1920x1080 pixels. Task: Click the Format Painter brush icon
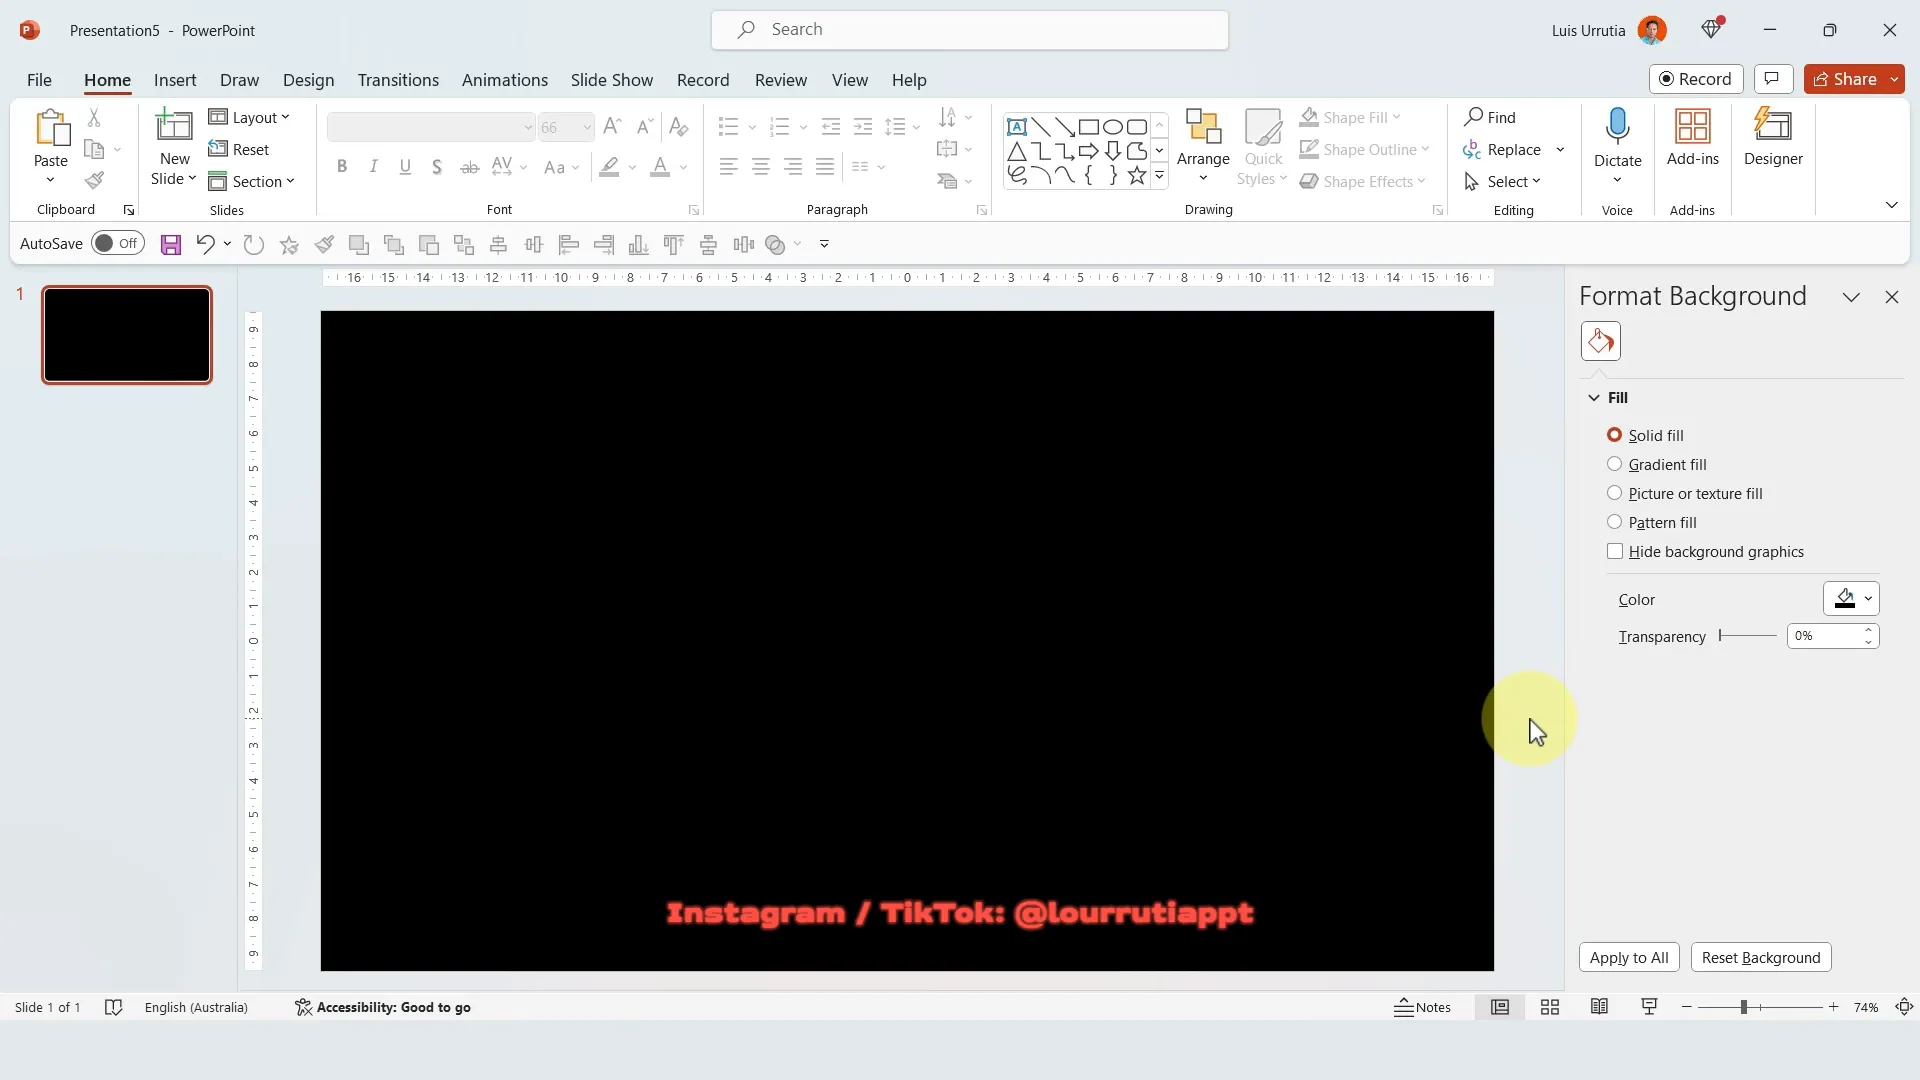[94, 181]
